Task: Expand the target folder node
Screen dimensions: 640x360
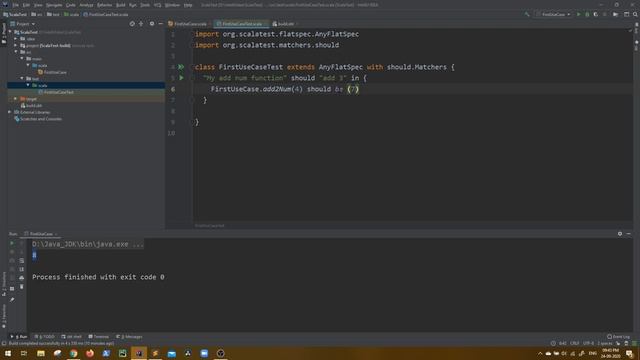Action: click(x=16, y=99)
